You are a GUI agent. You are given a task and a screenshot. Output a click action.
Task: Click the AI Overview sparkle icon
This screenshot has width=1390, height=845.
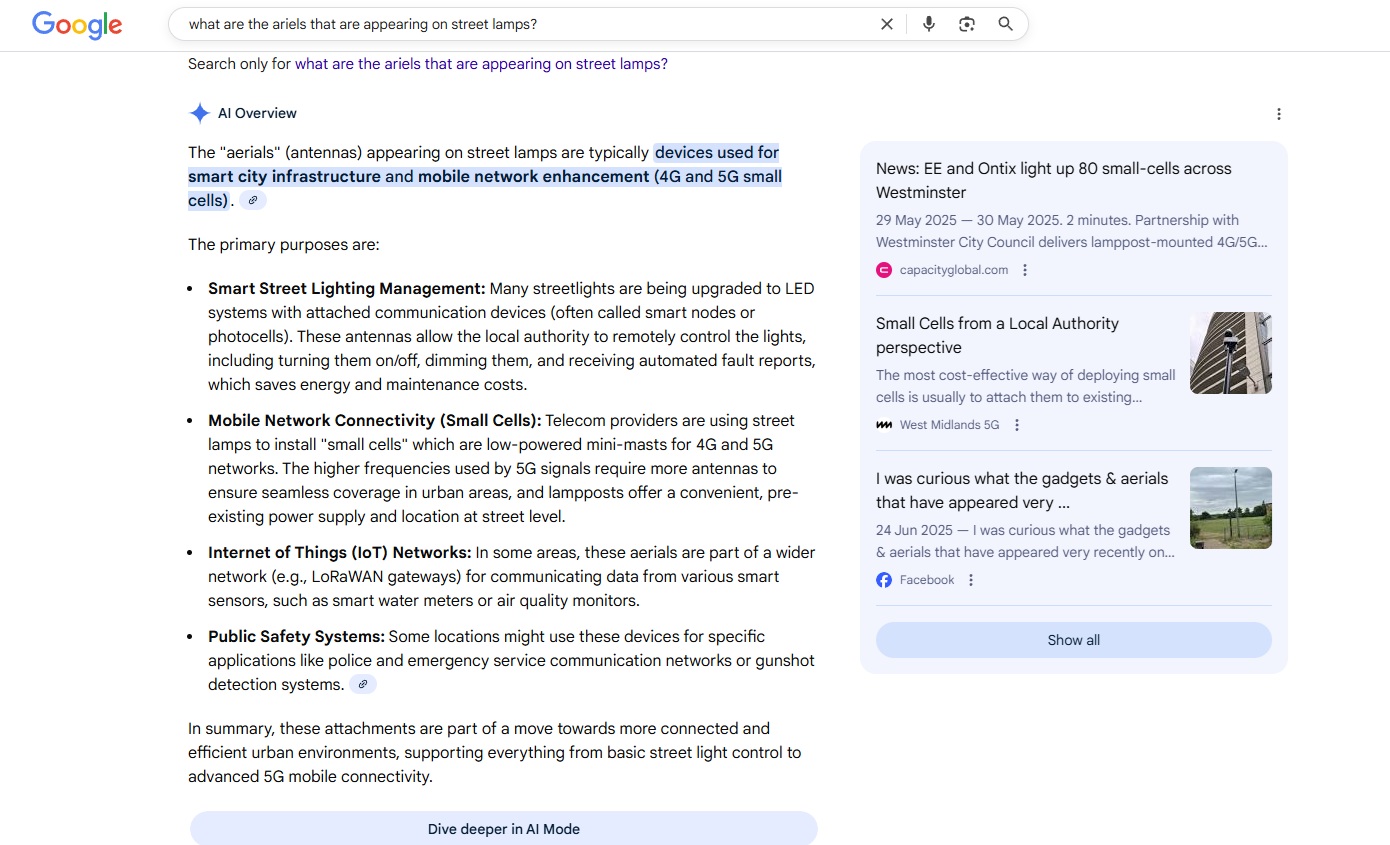click(x=200, y=113)
